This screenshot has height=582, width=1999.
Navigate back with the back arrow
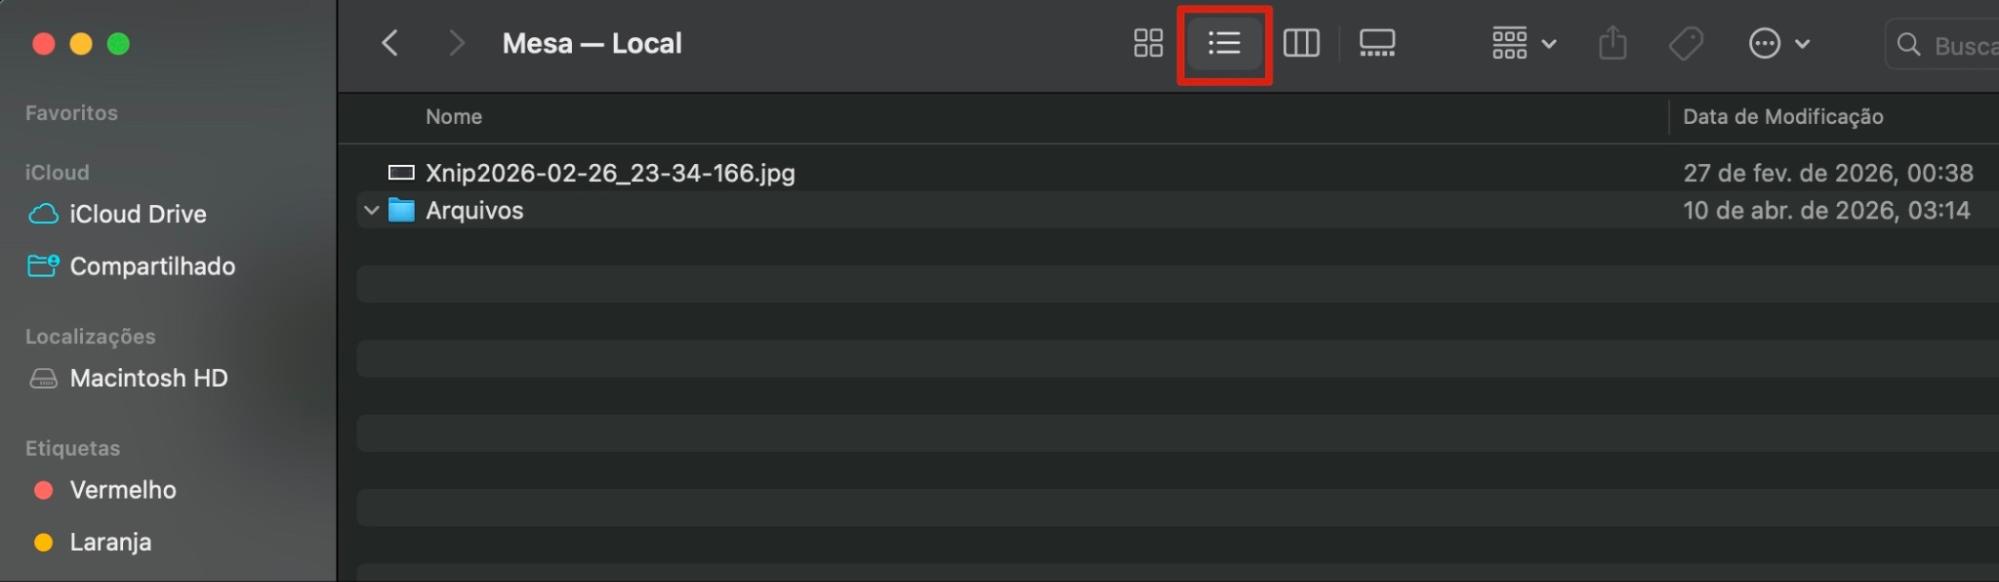[x=390, y=43]
